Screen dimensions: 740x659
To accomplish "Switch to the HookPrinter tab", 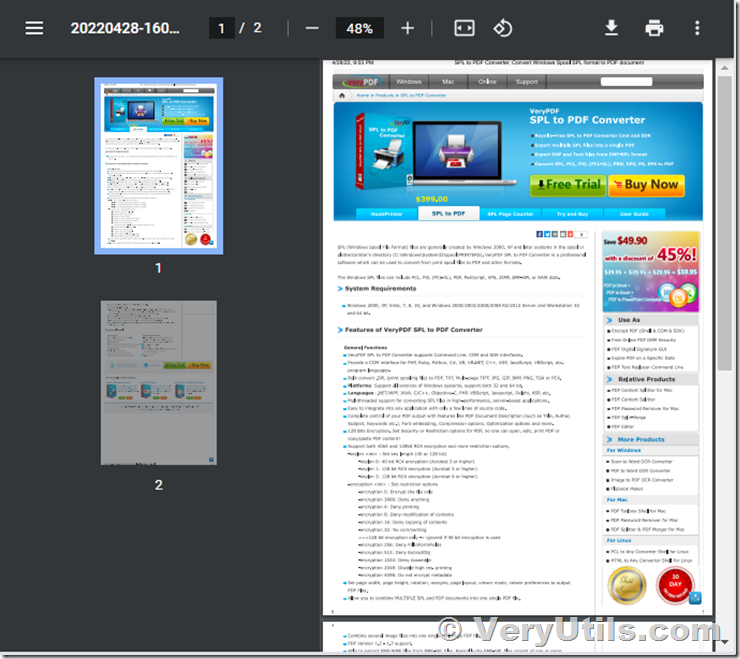I will (x=387, y=214).
